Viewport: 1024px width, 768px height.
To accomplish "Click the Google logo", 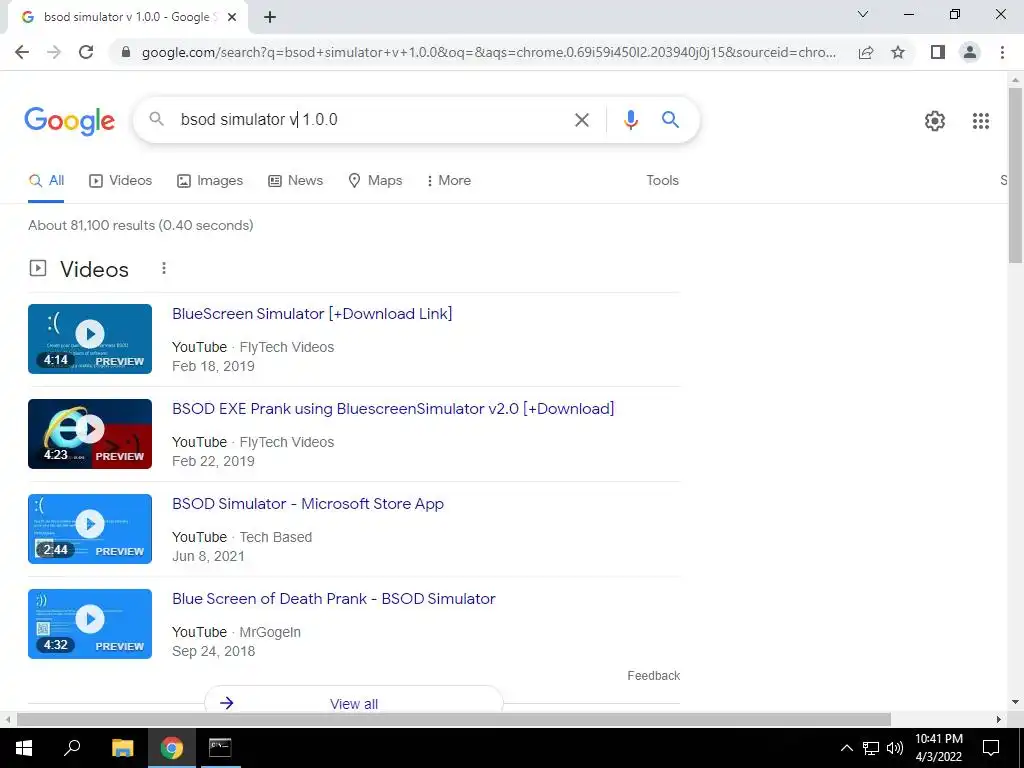I will (x=70, y=121).
